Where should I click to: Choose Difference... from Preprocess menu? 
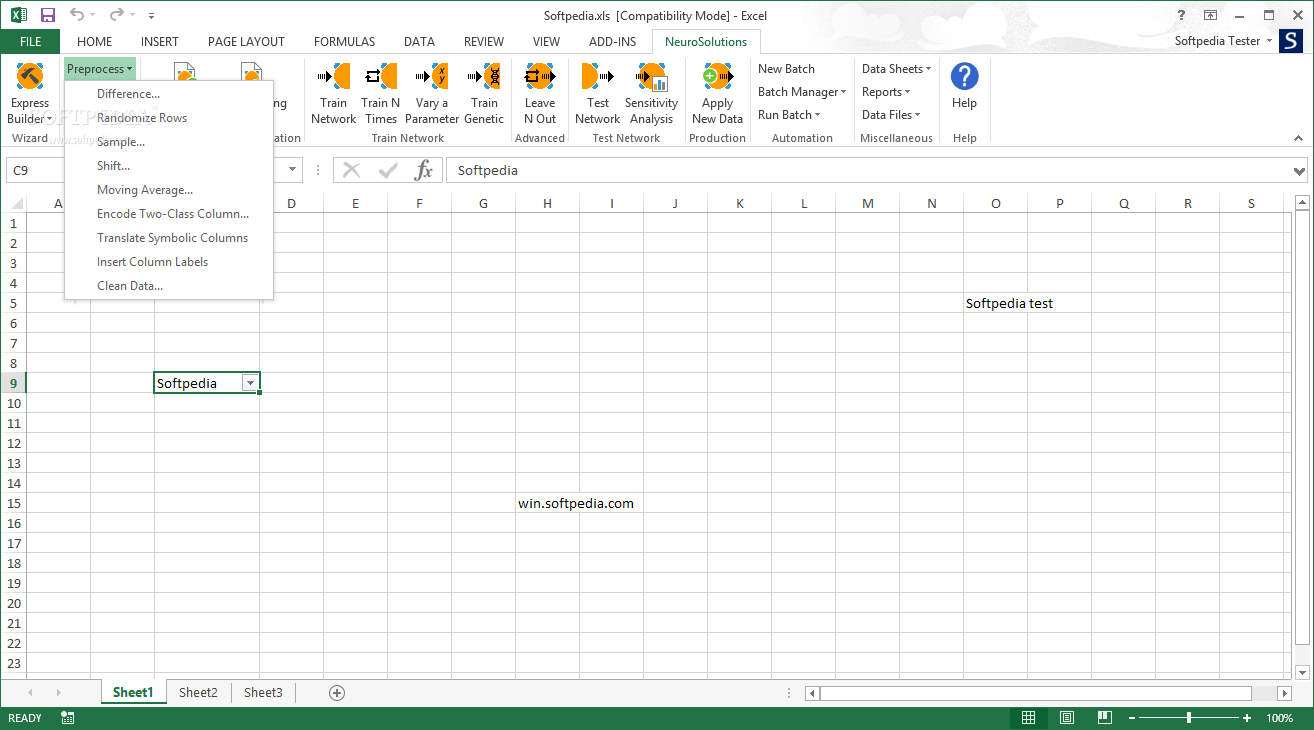169,94
